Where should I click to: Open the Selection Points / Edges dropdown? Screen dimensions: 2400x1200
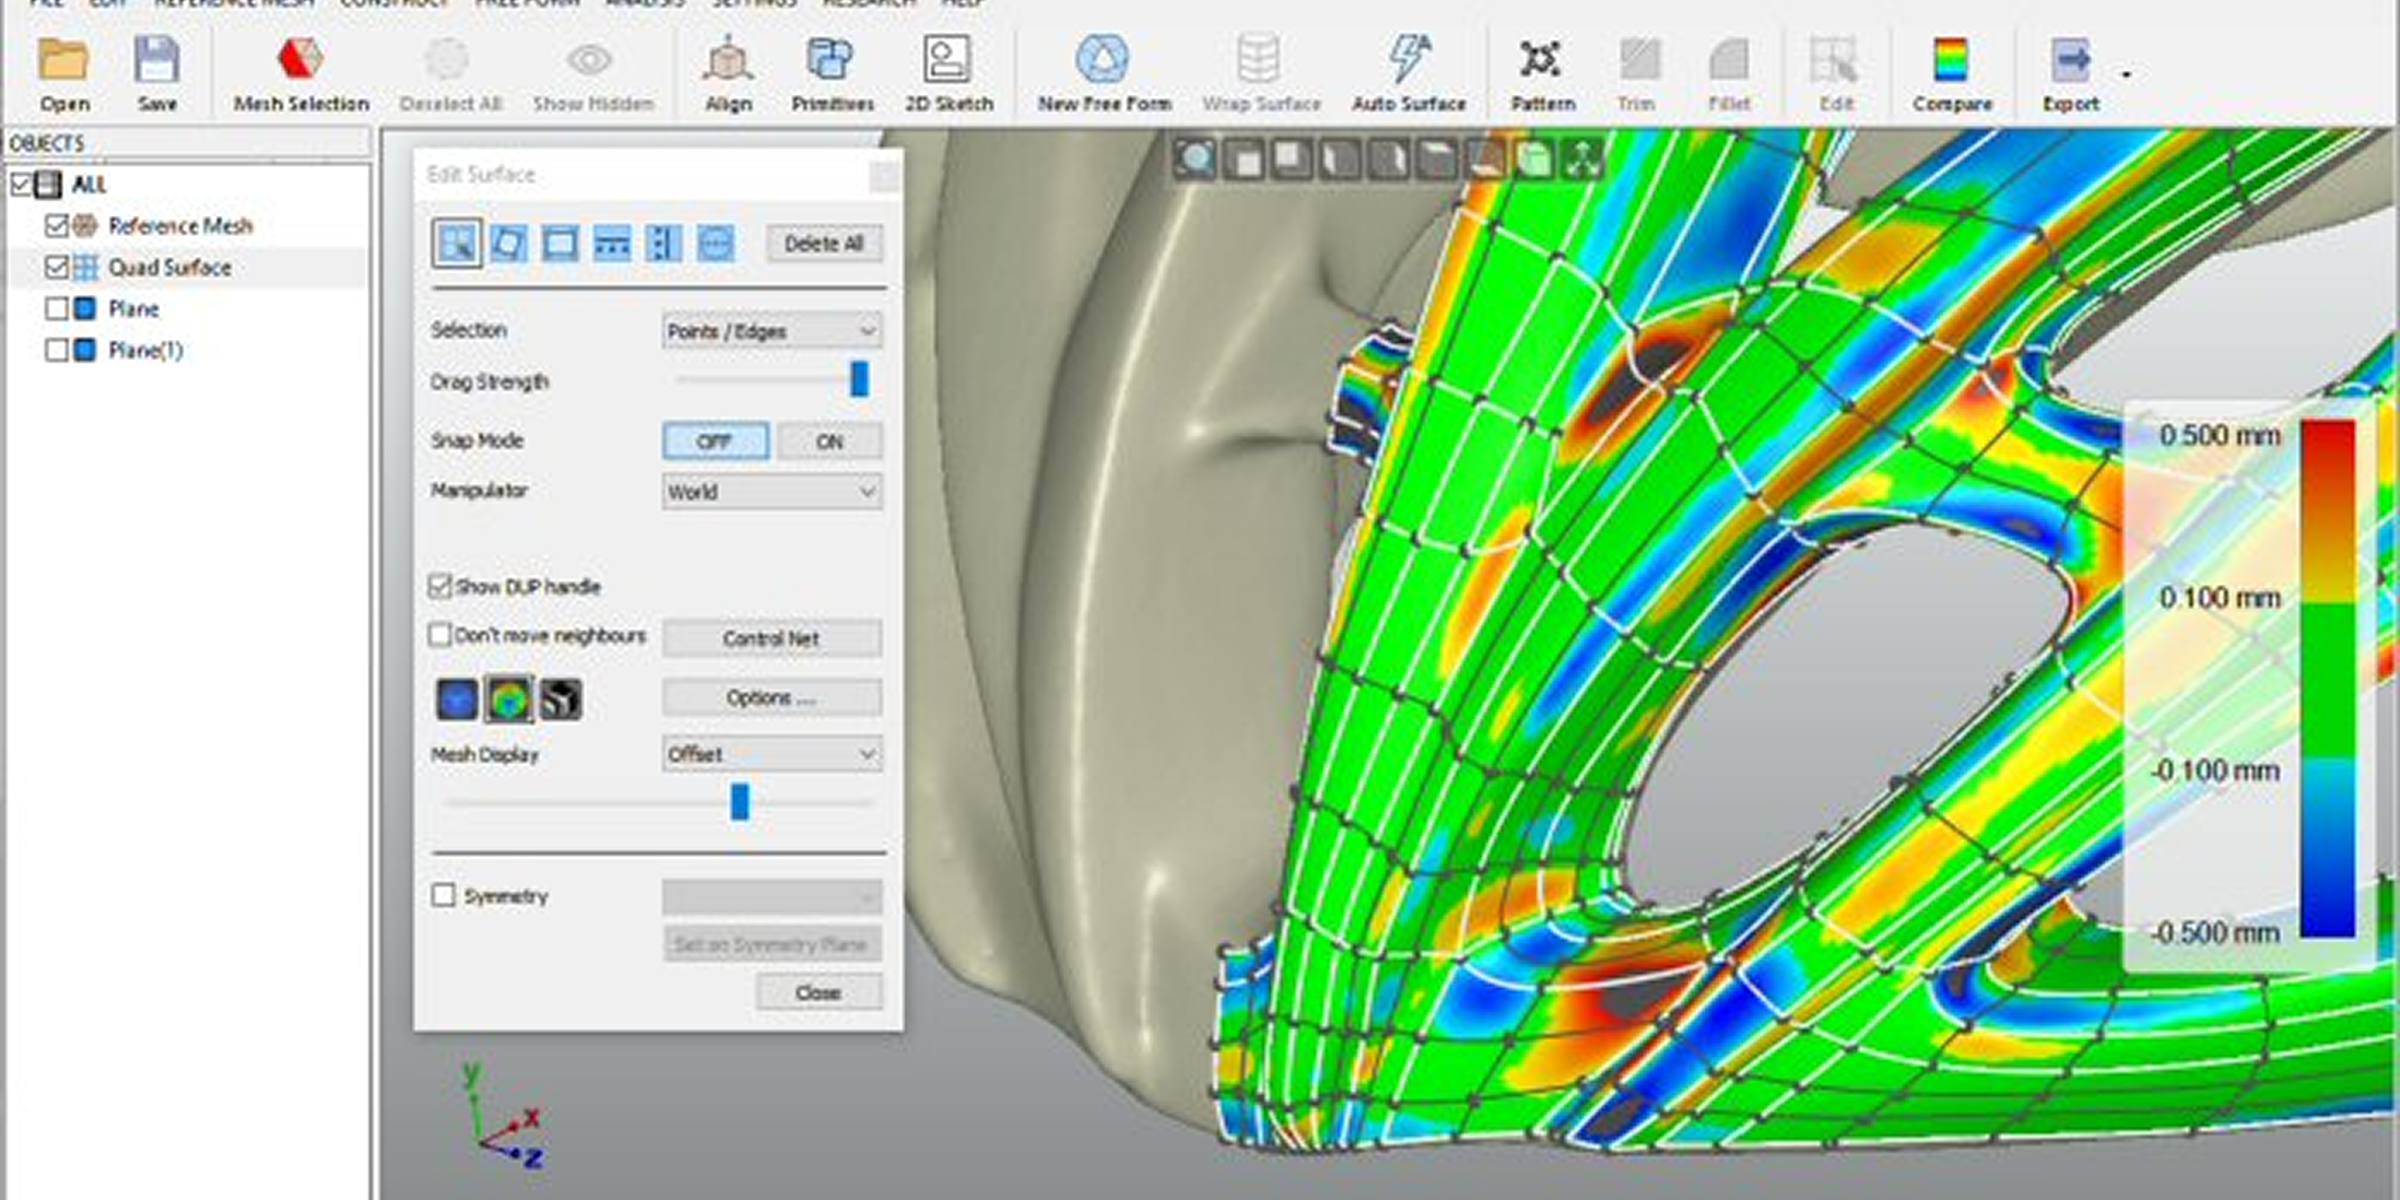coord(771,331)
